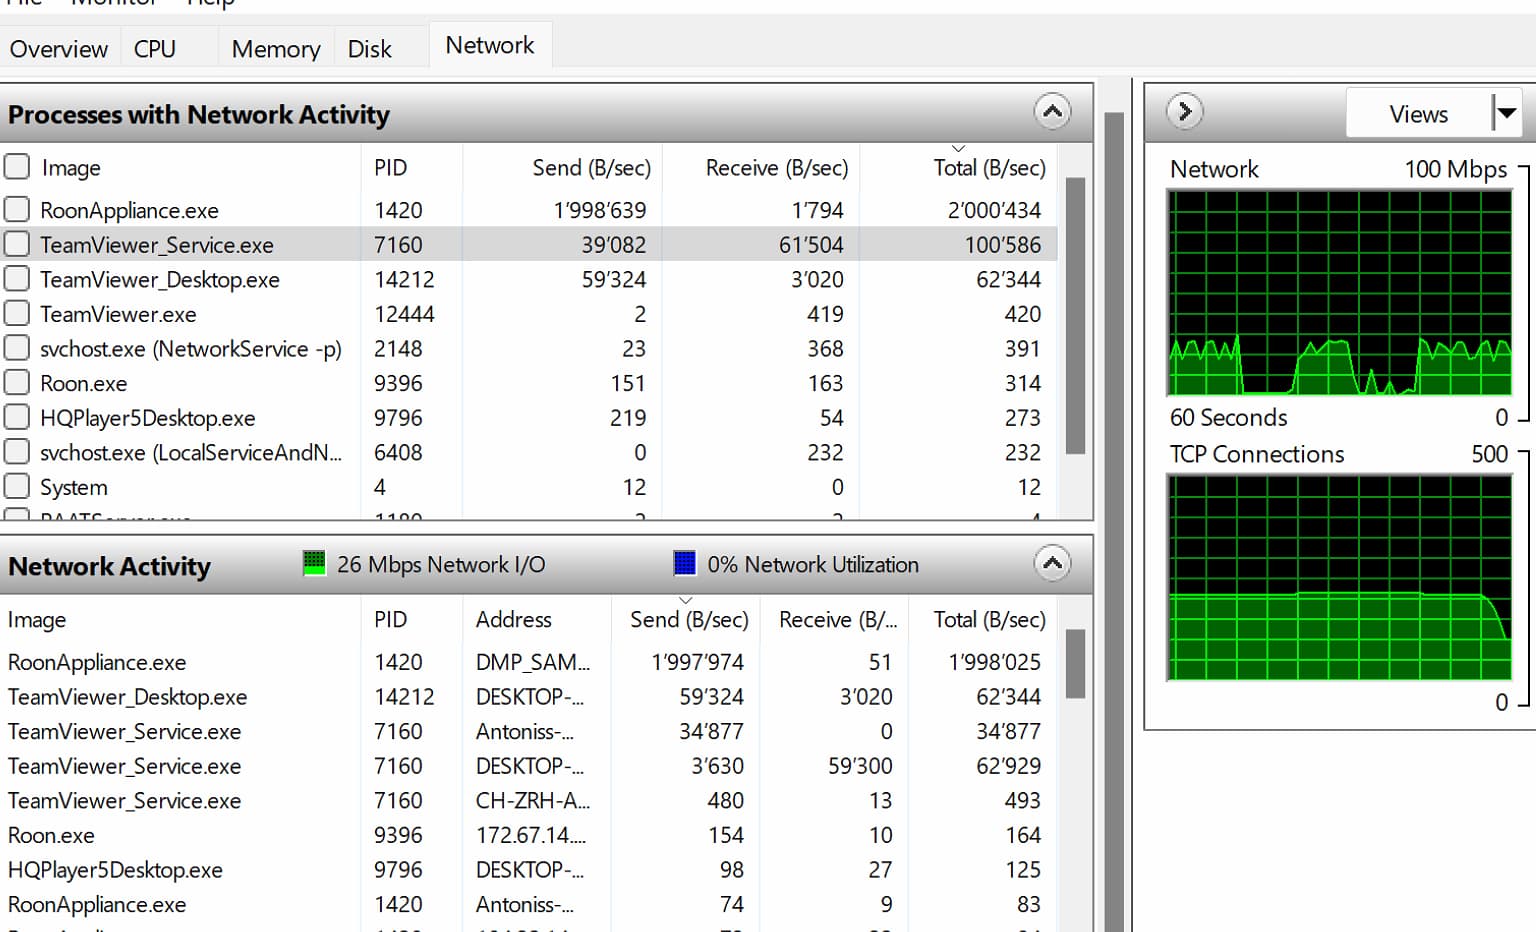Viewport: 1536px width, 932px height.
Task: Click the main pane vertical scrollbar
Action: point(1114,520)
